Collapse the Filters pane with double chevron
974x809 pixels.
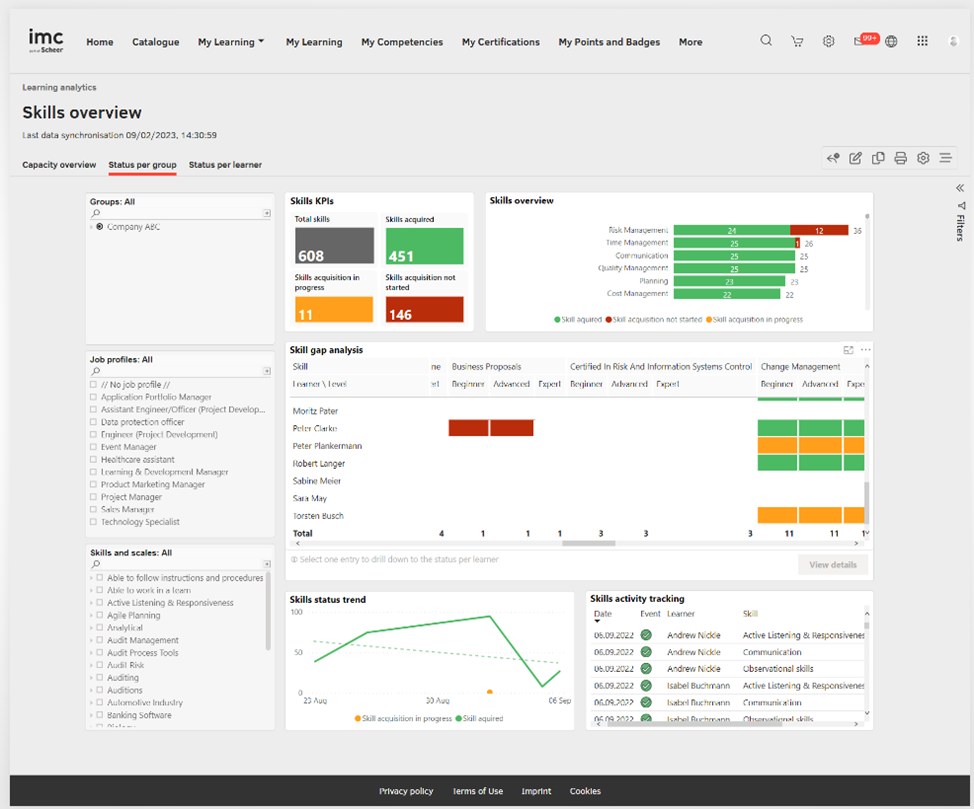959,188
